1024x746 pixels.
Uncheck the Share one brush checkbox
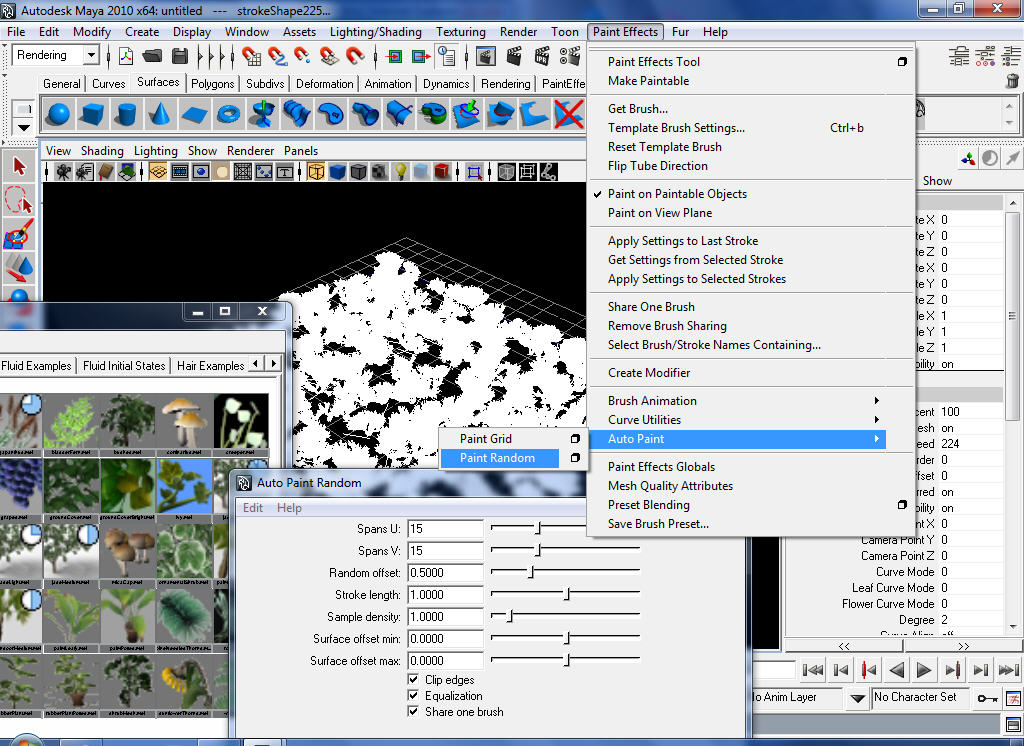[413, 711]
